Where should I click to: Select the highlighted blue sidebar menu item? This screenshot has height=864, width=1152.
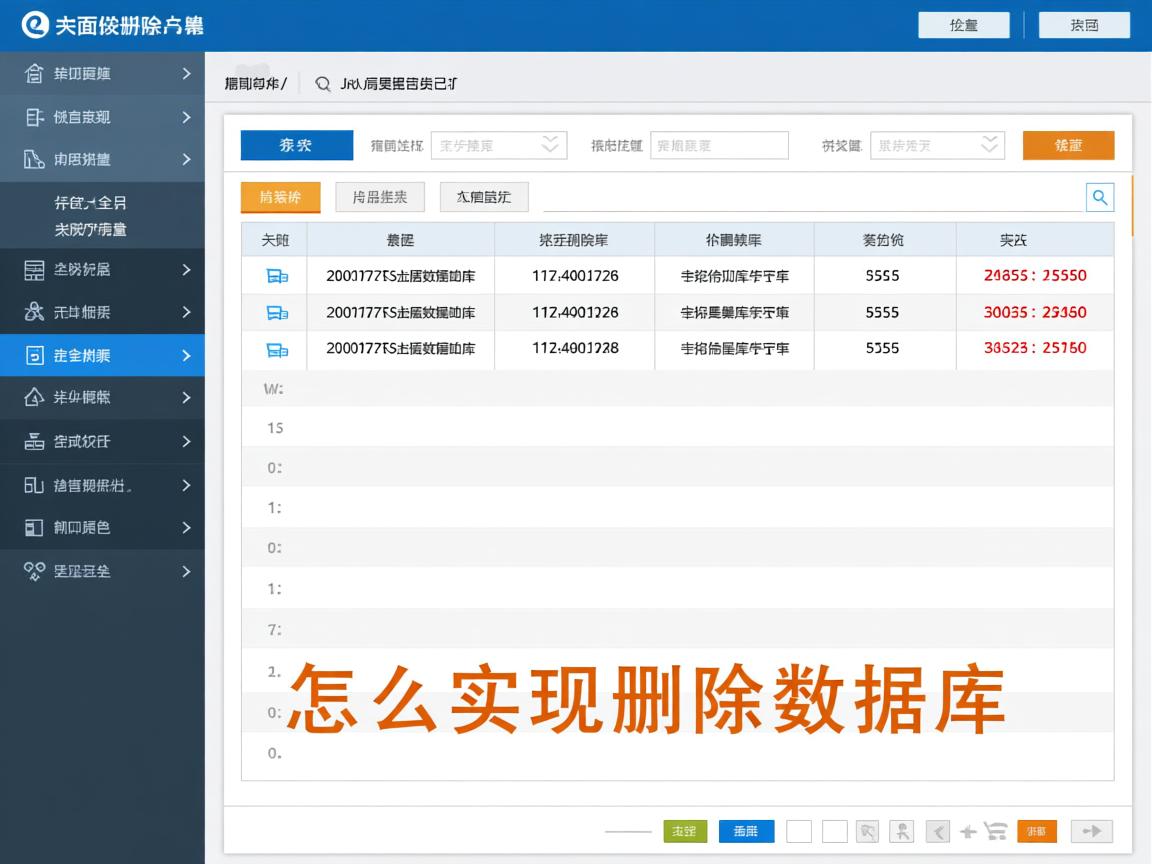tap(100, 355)
